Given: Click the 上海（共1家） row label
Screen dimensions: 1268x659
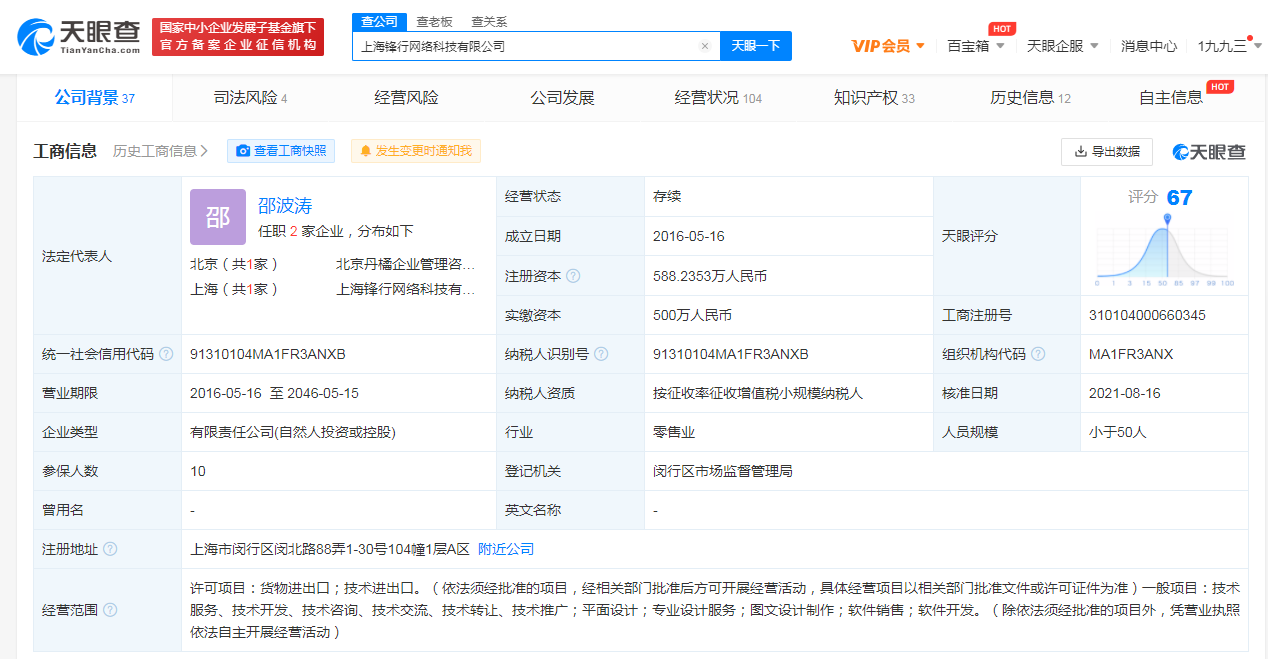Looking at the screenshot, I should [x=234, y=289].
